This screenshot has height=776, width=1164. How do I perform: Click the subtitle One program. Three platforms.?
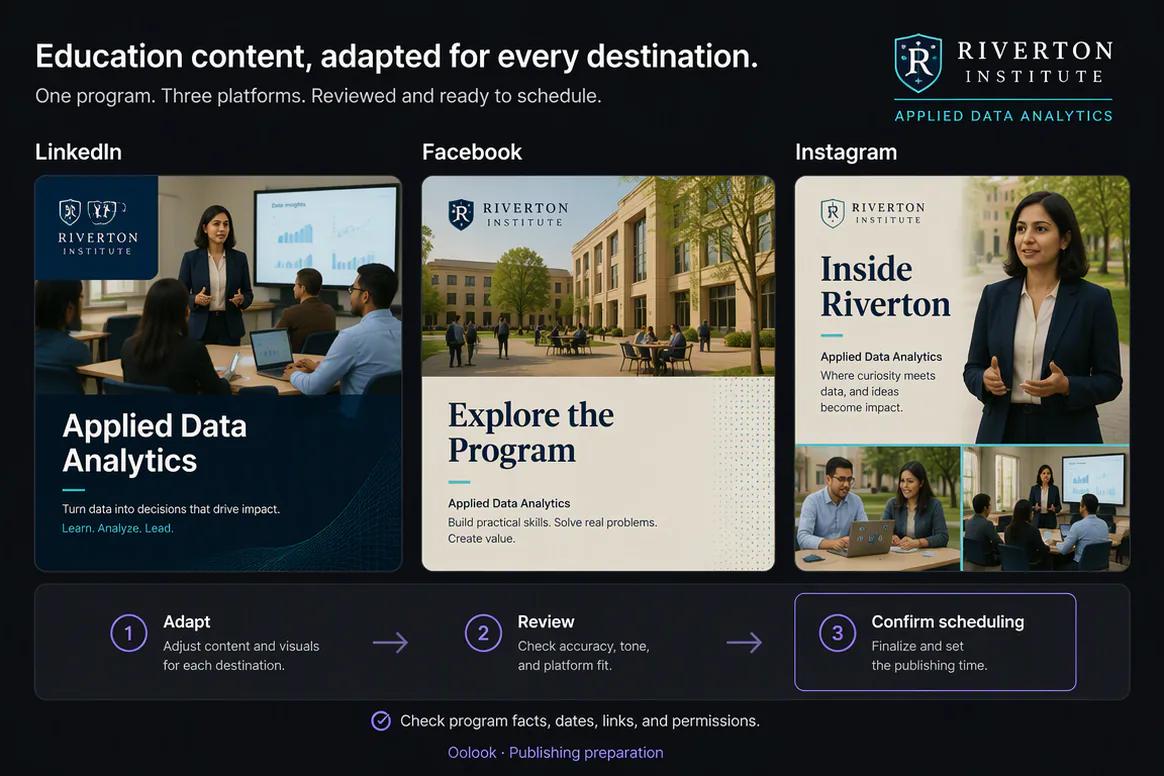coord(318,96)
